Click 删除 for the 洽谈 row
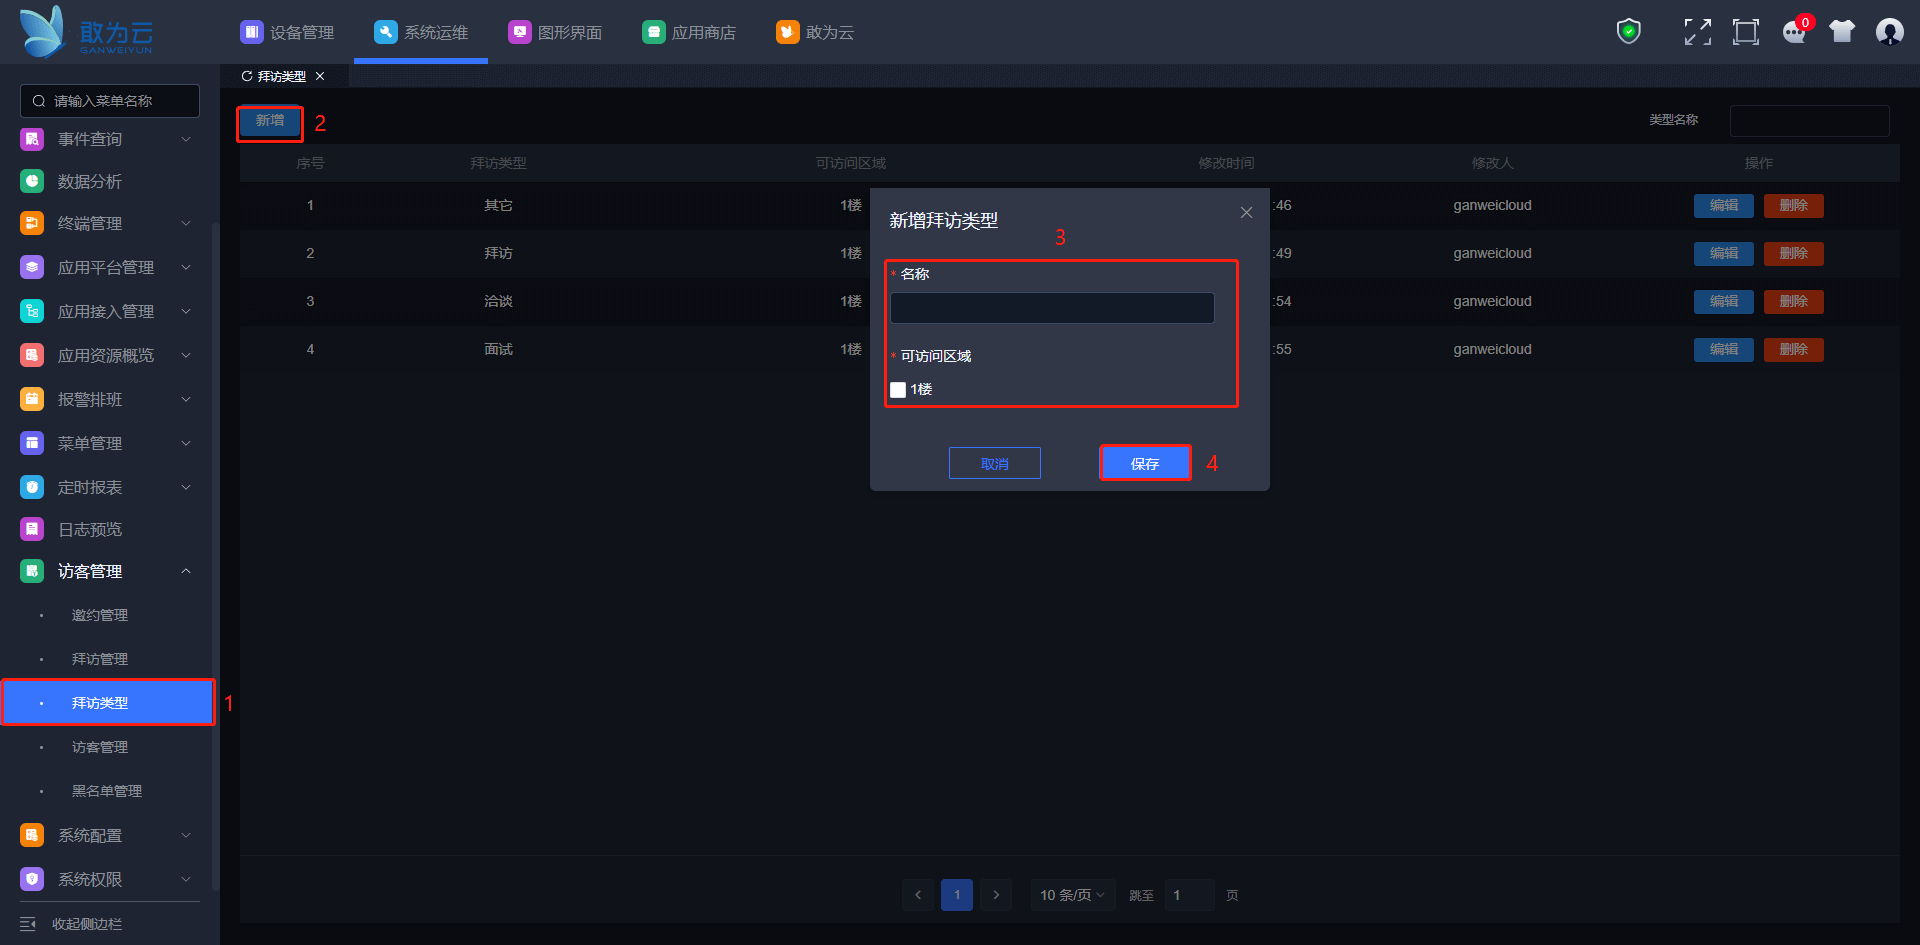Image resolution: width=1920 pixels, height=945 pixels. click(1794, 301)
